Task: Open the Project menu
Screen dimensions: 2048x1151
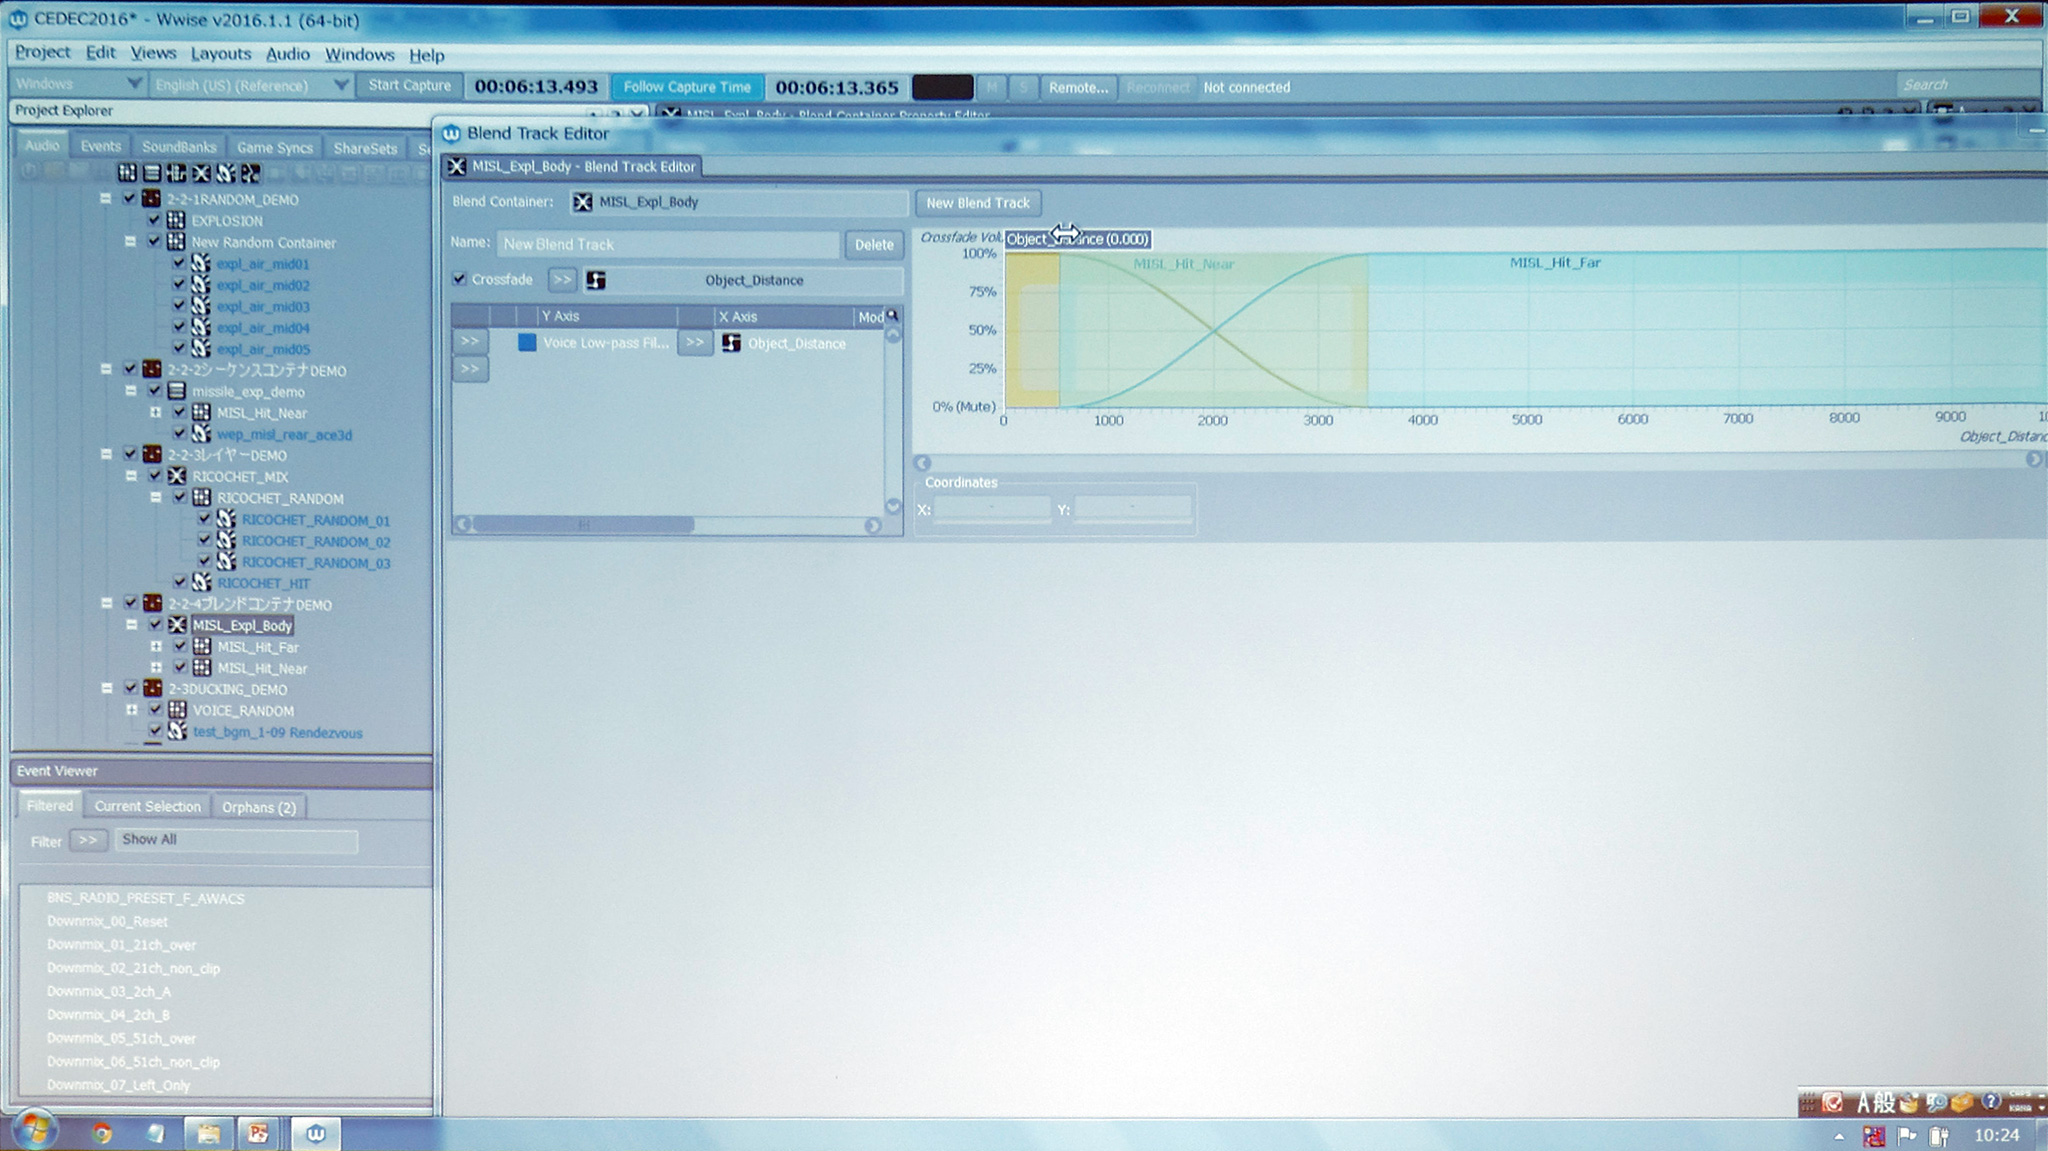Action: point(42,51)
